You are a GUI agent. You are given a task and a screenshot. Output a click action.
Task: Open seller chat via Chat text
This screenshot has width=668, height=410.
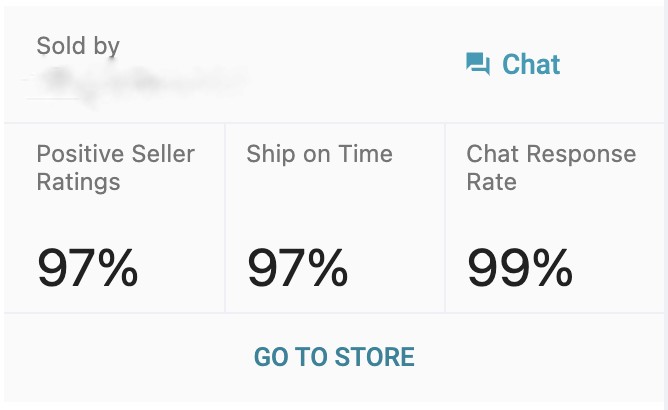tap(531, 64)
